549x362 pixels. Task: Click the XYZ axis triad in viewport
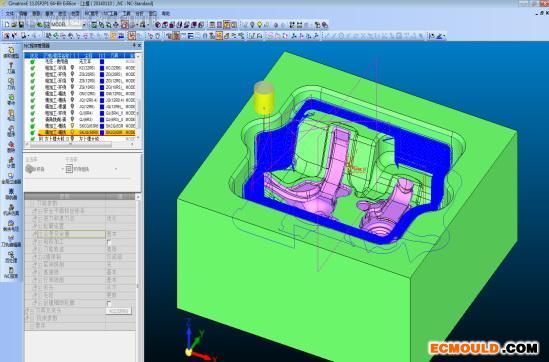point(199,340)
